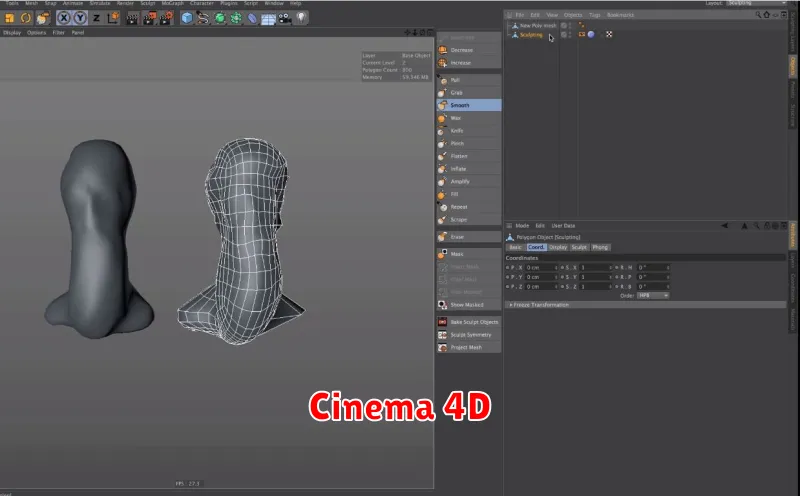Choose the Repeat sculpt brush
The height and width of the screenshot is (496, 800).
click(x=468, y=207)
